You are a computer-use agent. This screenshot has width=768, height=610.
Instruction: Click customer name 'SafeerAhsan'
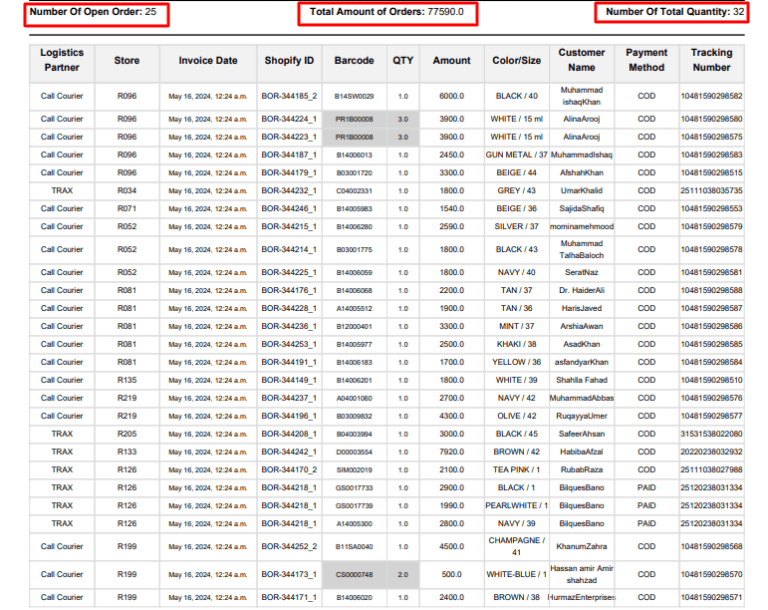click(x=581, y=434)
